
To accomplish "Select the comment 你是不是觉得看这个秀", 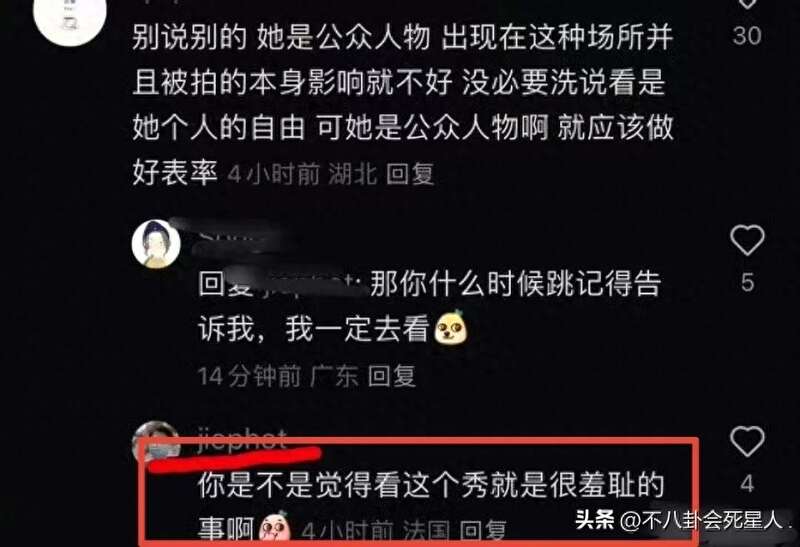I will 431,506.
